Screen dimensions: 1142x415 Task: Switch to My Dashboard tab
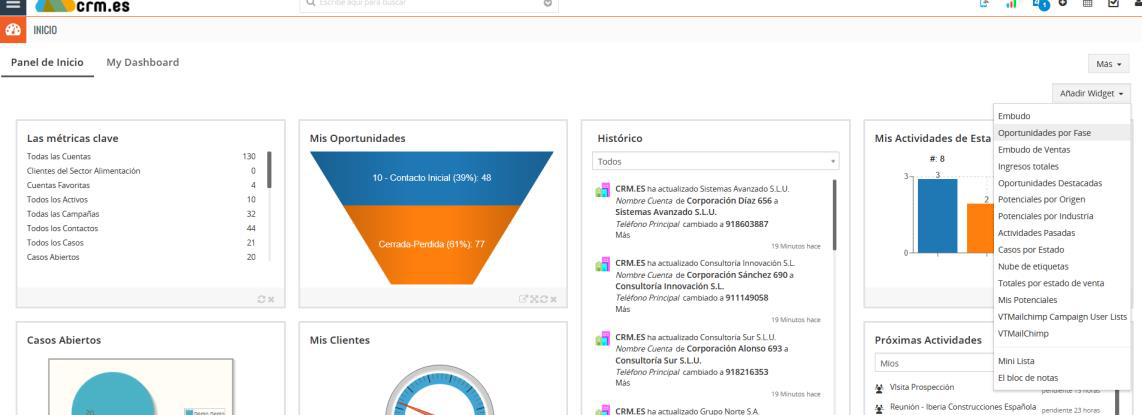click(x=143, y=63)
